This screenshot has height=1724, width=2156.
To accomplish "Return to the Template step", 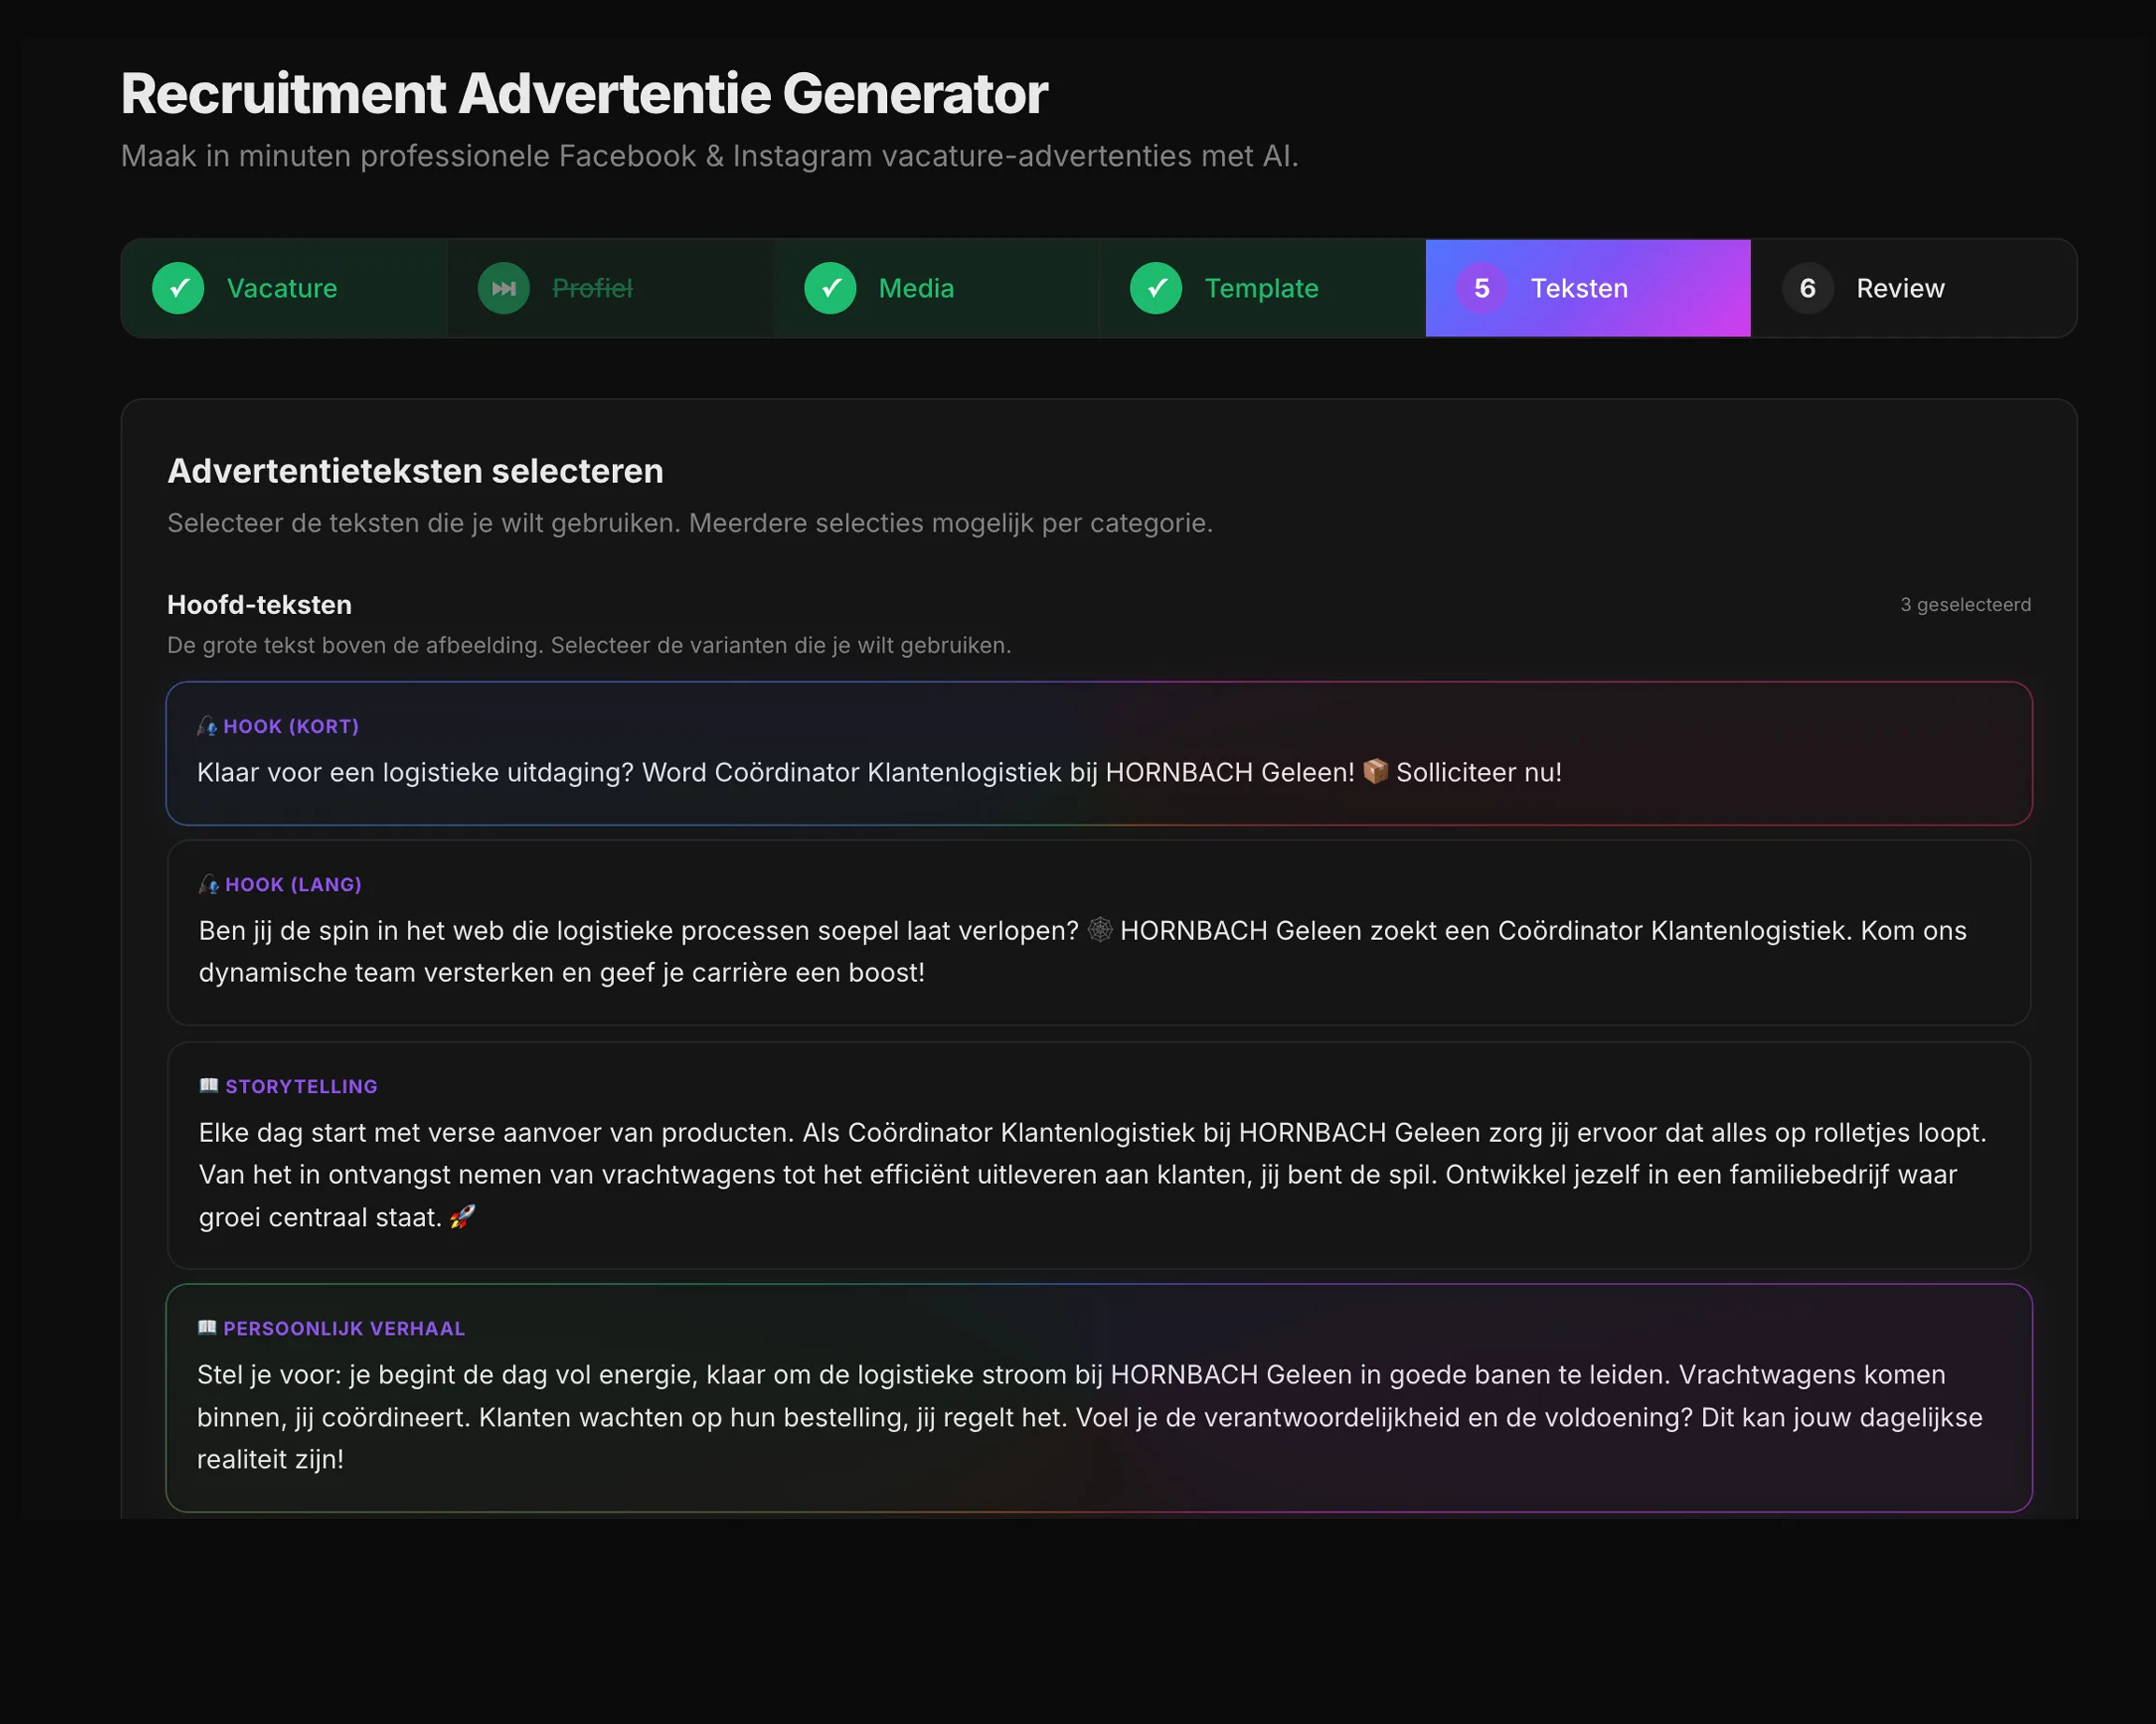I will point(1262,288).
